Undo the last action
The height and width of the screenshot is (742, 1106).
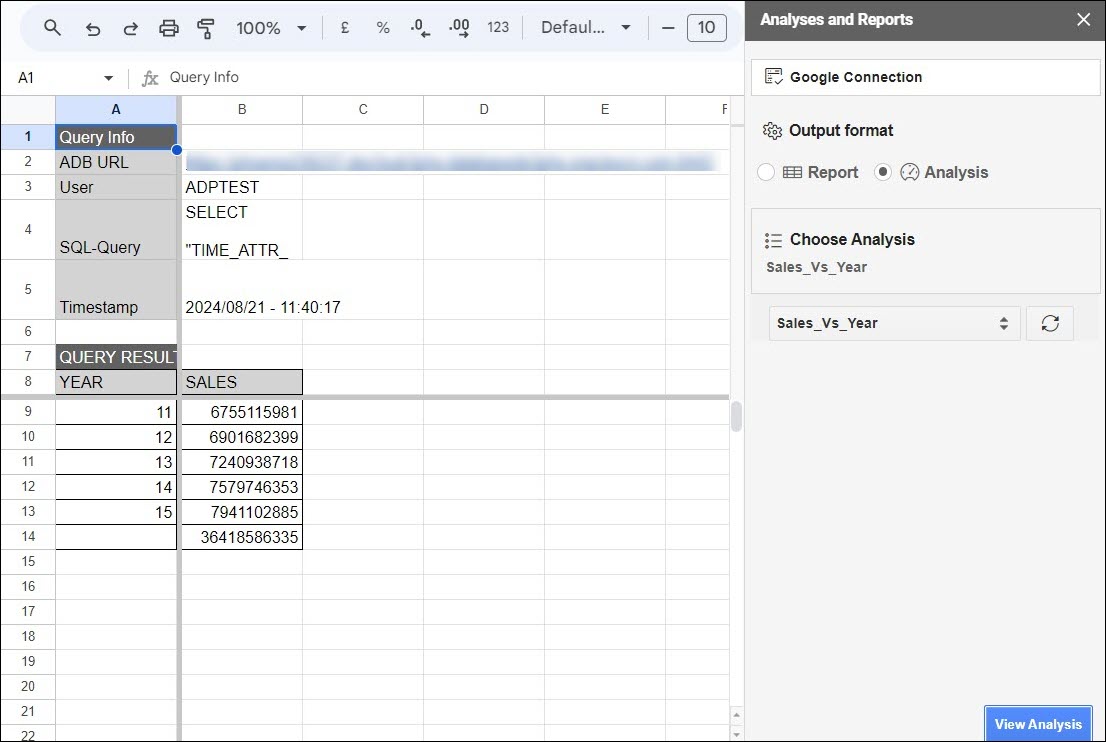pos(92,28)
